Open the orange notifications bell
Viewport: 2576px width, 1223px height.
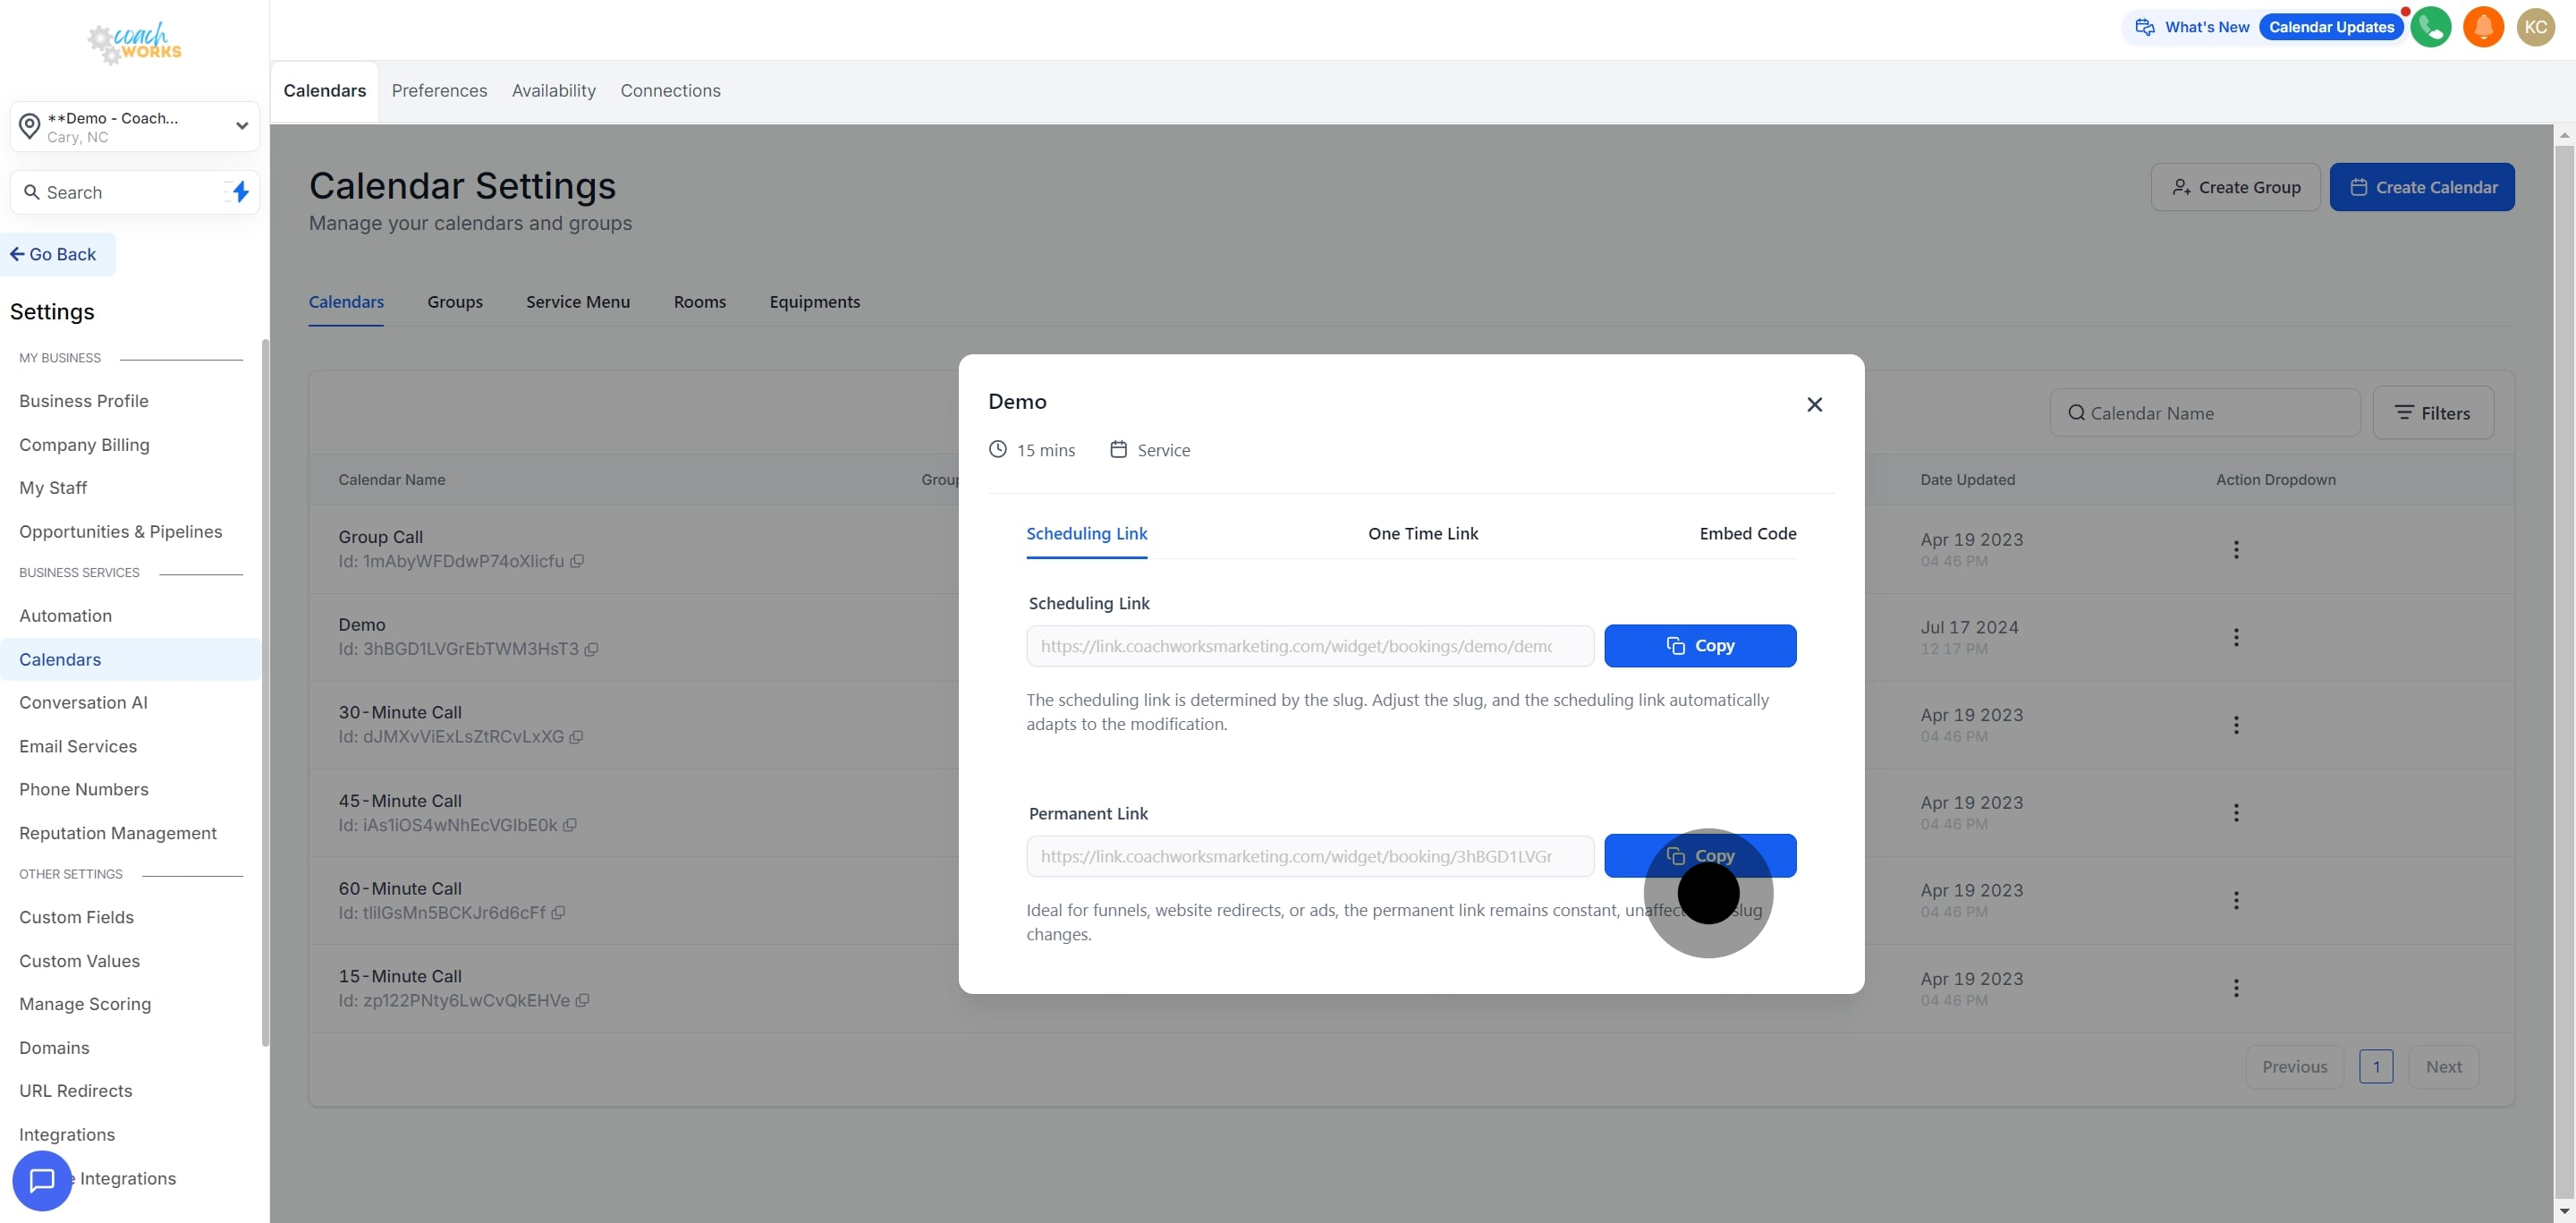(2484, 27)
